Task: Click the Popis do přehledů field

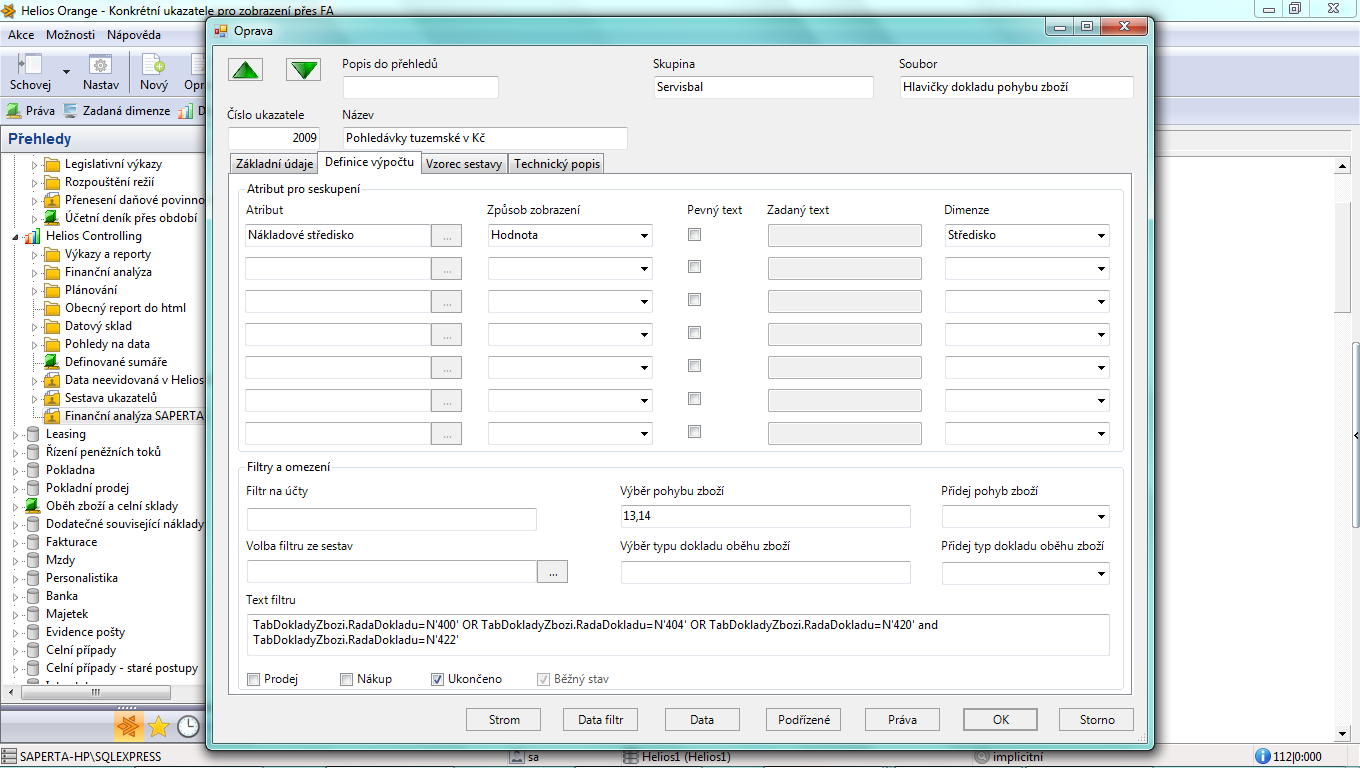Action: coord(420,87)
